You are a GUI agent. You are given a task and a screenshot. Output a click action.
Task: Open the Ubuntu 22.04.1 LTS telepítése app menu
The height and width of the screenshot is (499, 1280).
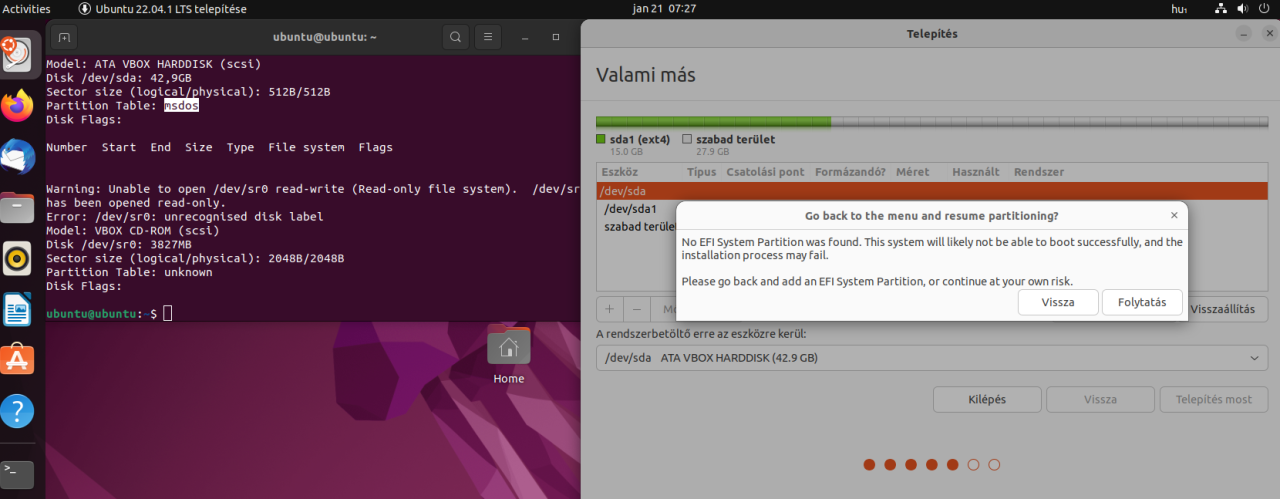[x=162, y=9]
